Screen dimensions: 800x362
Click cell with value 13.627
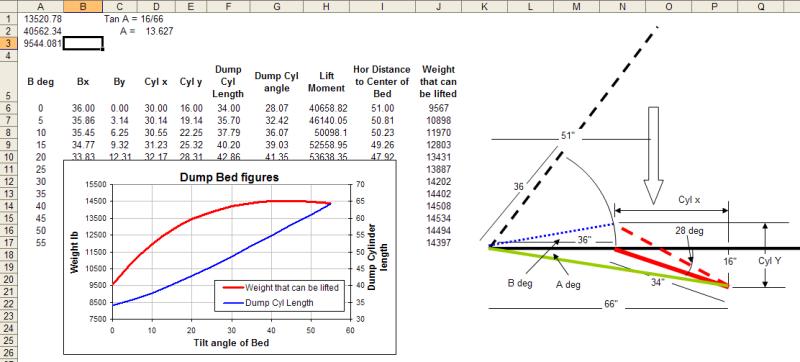tap(159, 31)
